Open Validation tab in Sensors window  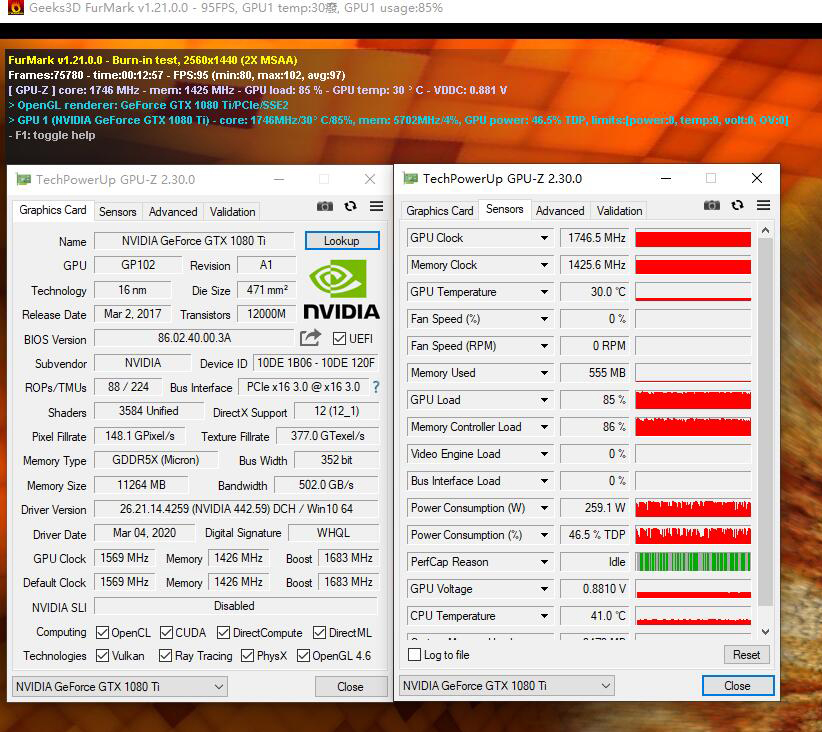click(619, 211)
